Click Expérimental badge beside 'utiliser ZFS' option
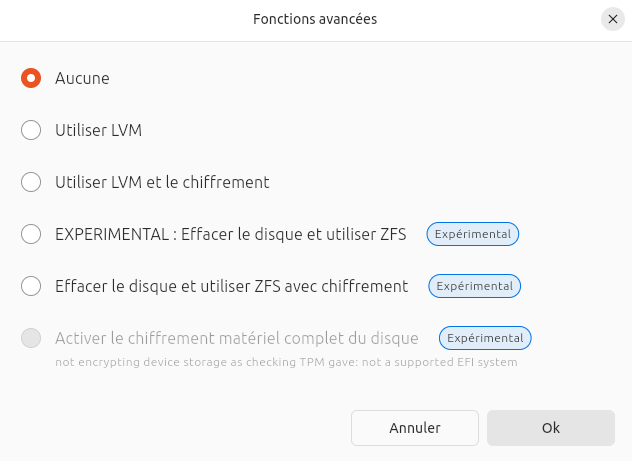The width and height of the screenshot is (632, 461). [473, 234]
